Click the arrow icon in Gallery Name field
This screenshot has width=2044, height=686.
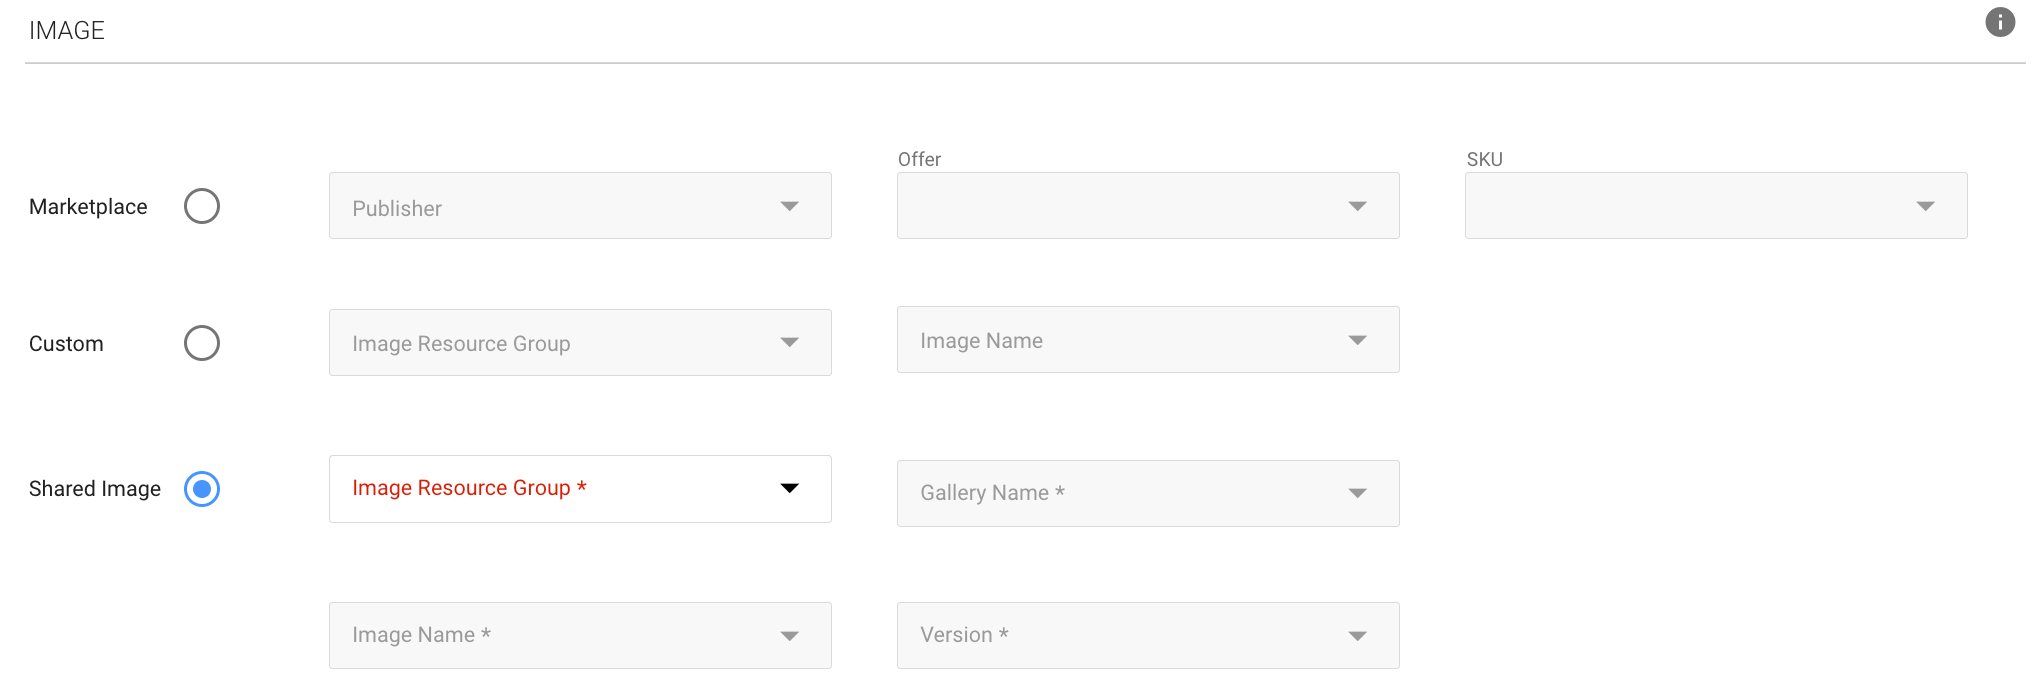(1357, 493)
